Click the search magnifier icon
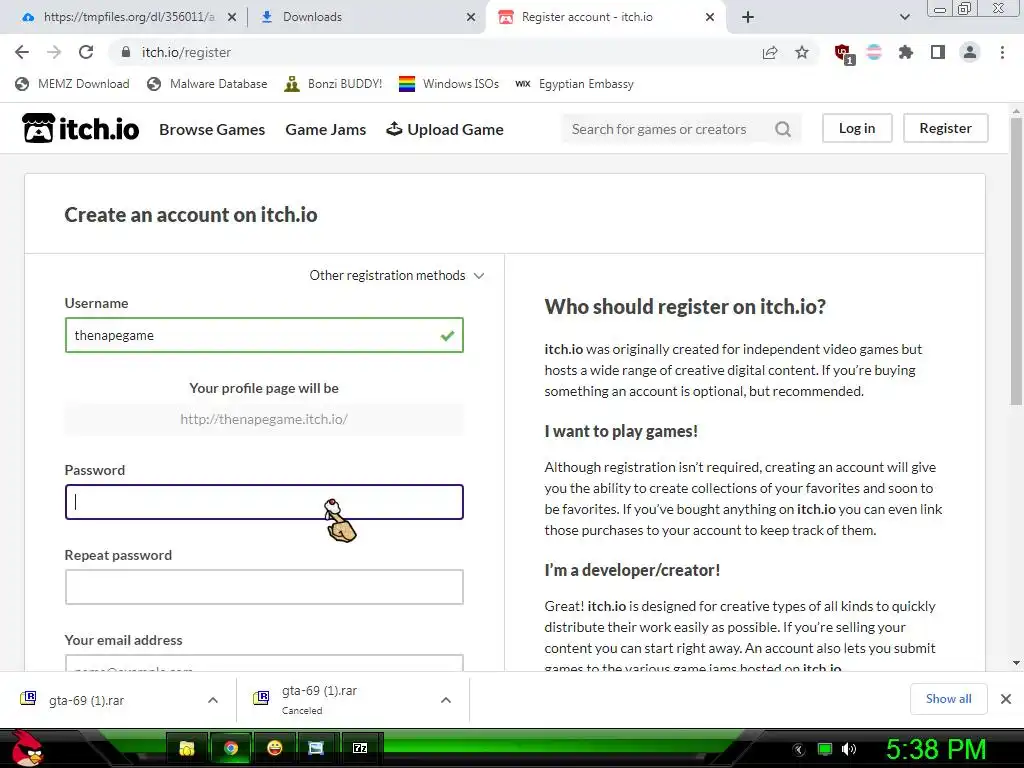 (x=783, y=129)
